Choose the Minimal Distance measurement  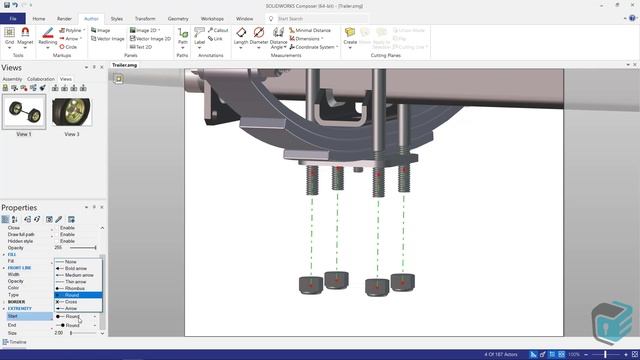310,30
